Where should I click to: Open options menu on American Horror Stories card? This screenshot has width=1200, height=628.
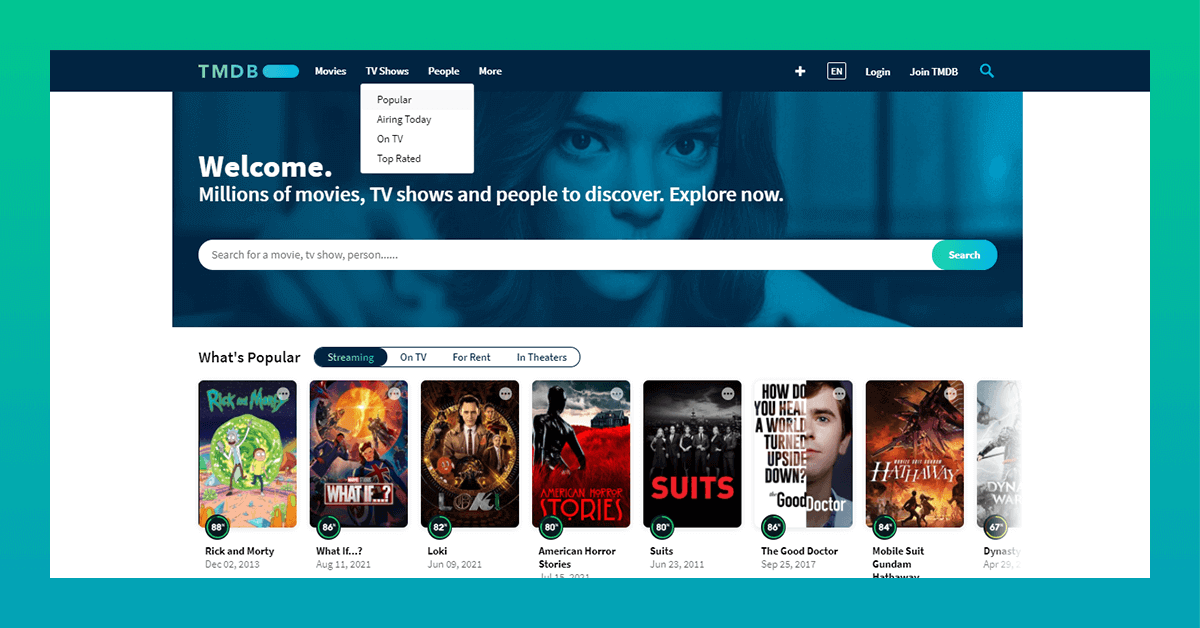616,394
